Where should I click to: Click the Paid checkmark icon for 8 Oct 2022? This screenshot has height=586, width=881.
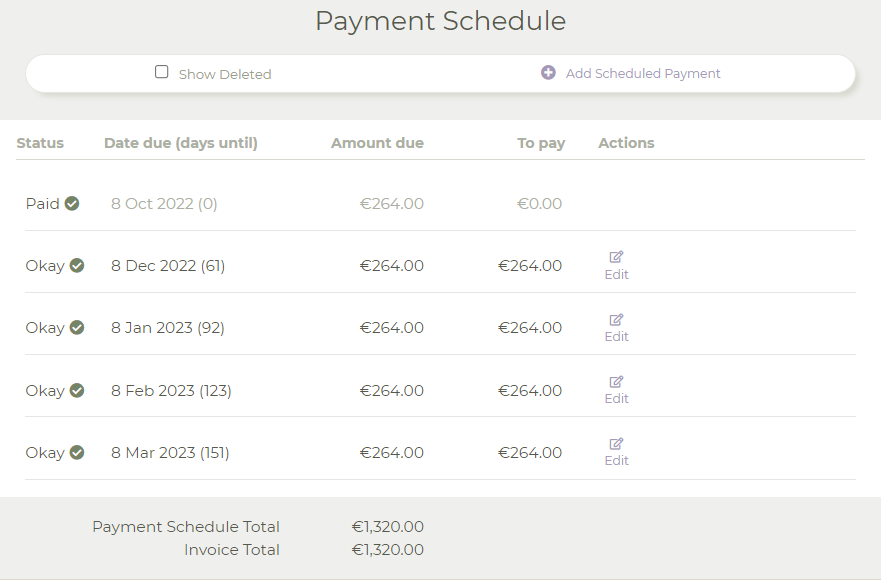[x=72, y=203]
